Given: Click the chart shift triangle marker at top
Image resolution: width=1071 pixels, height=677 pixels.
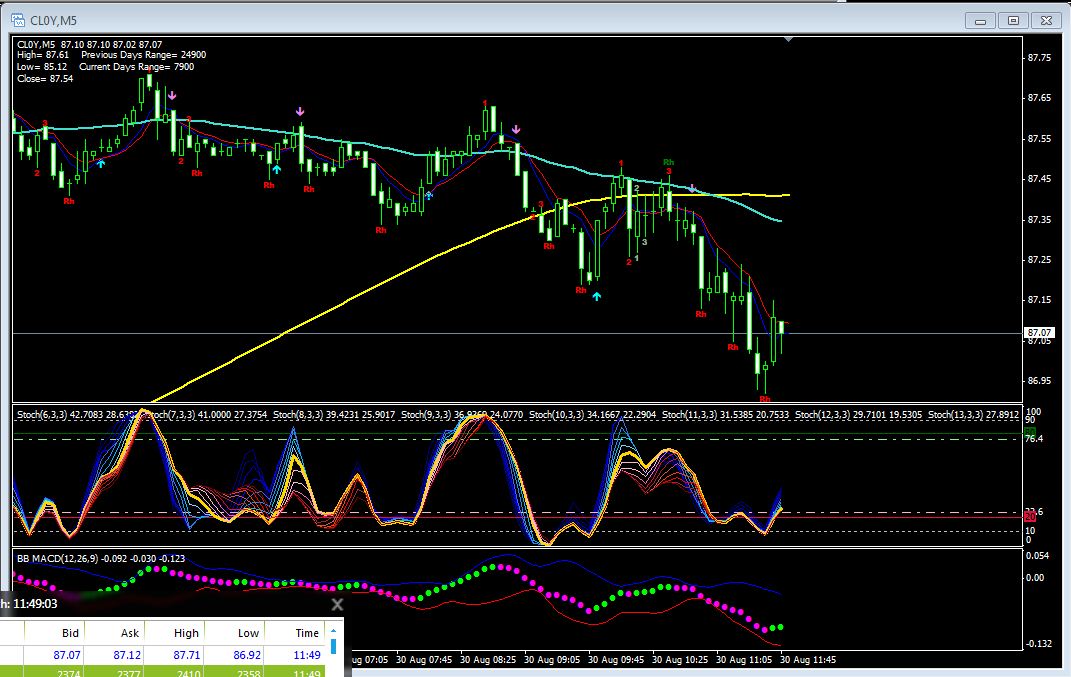Looking at the screenshot, I should tap(788, 39).
